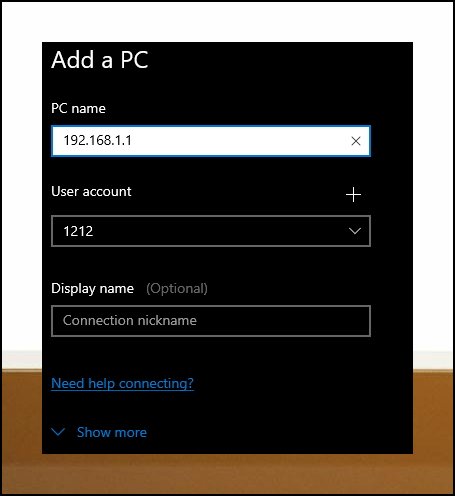Click the Display name label
The width and height of the screenshot is (455, 496).
pyautogui.click(x=93, y=289)
